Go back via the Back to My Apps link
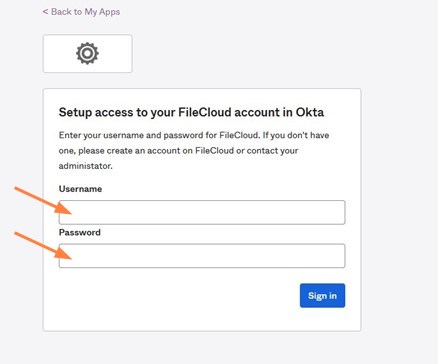The height and width of the screenshot is (364, 438). pos(81,12)
